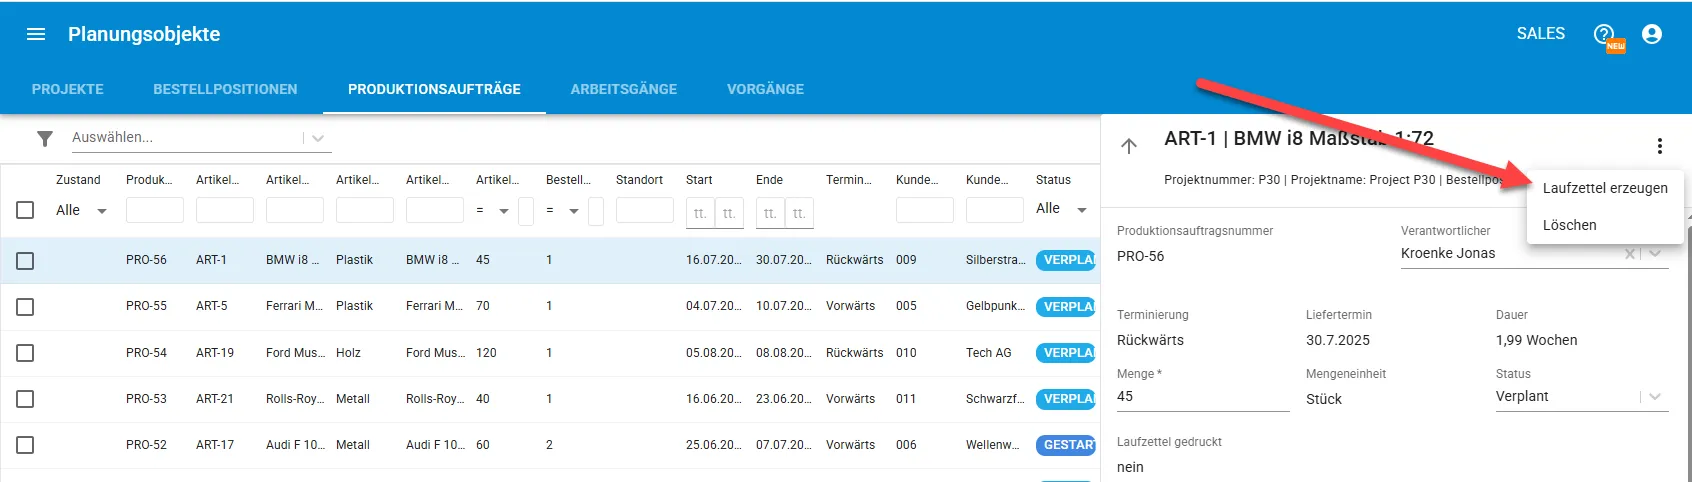Click SALES in the top bar

[x=1541, y=34]
